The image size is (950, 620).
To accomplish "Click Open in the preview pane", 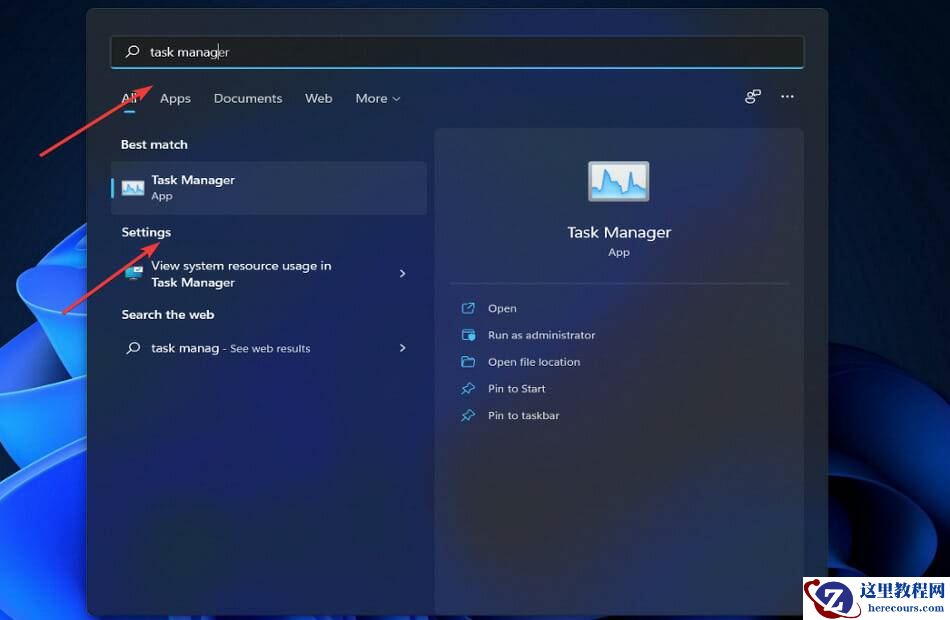I will [502, 308].
